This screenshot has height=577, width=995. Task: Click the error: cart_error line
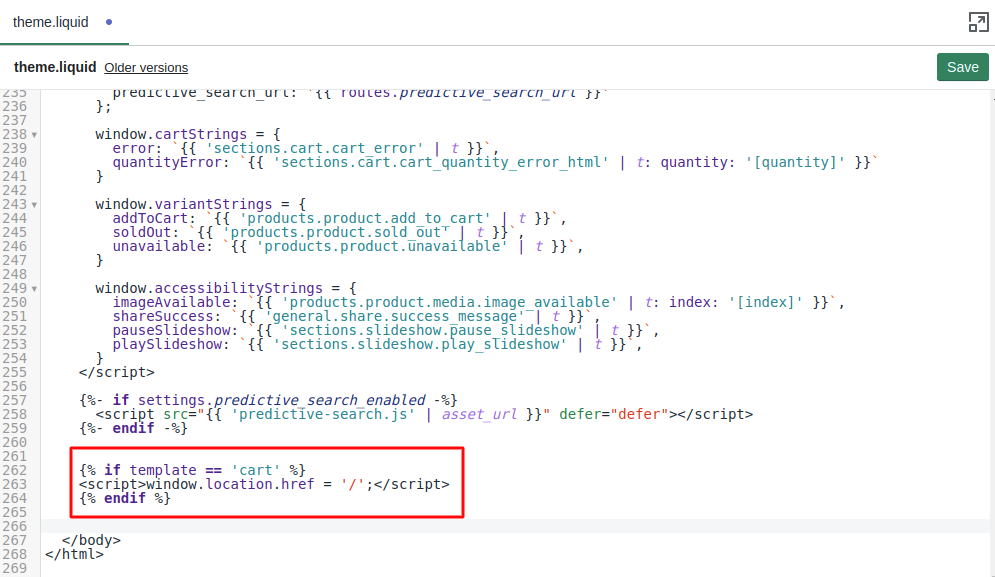click(306, 149)
